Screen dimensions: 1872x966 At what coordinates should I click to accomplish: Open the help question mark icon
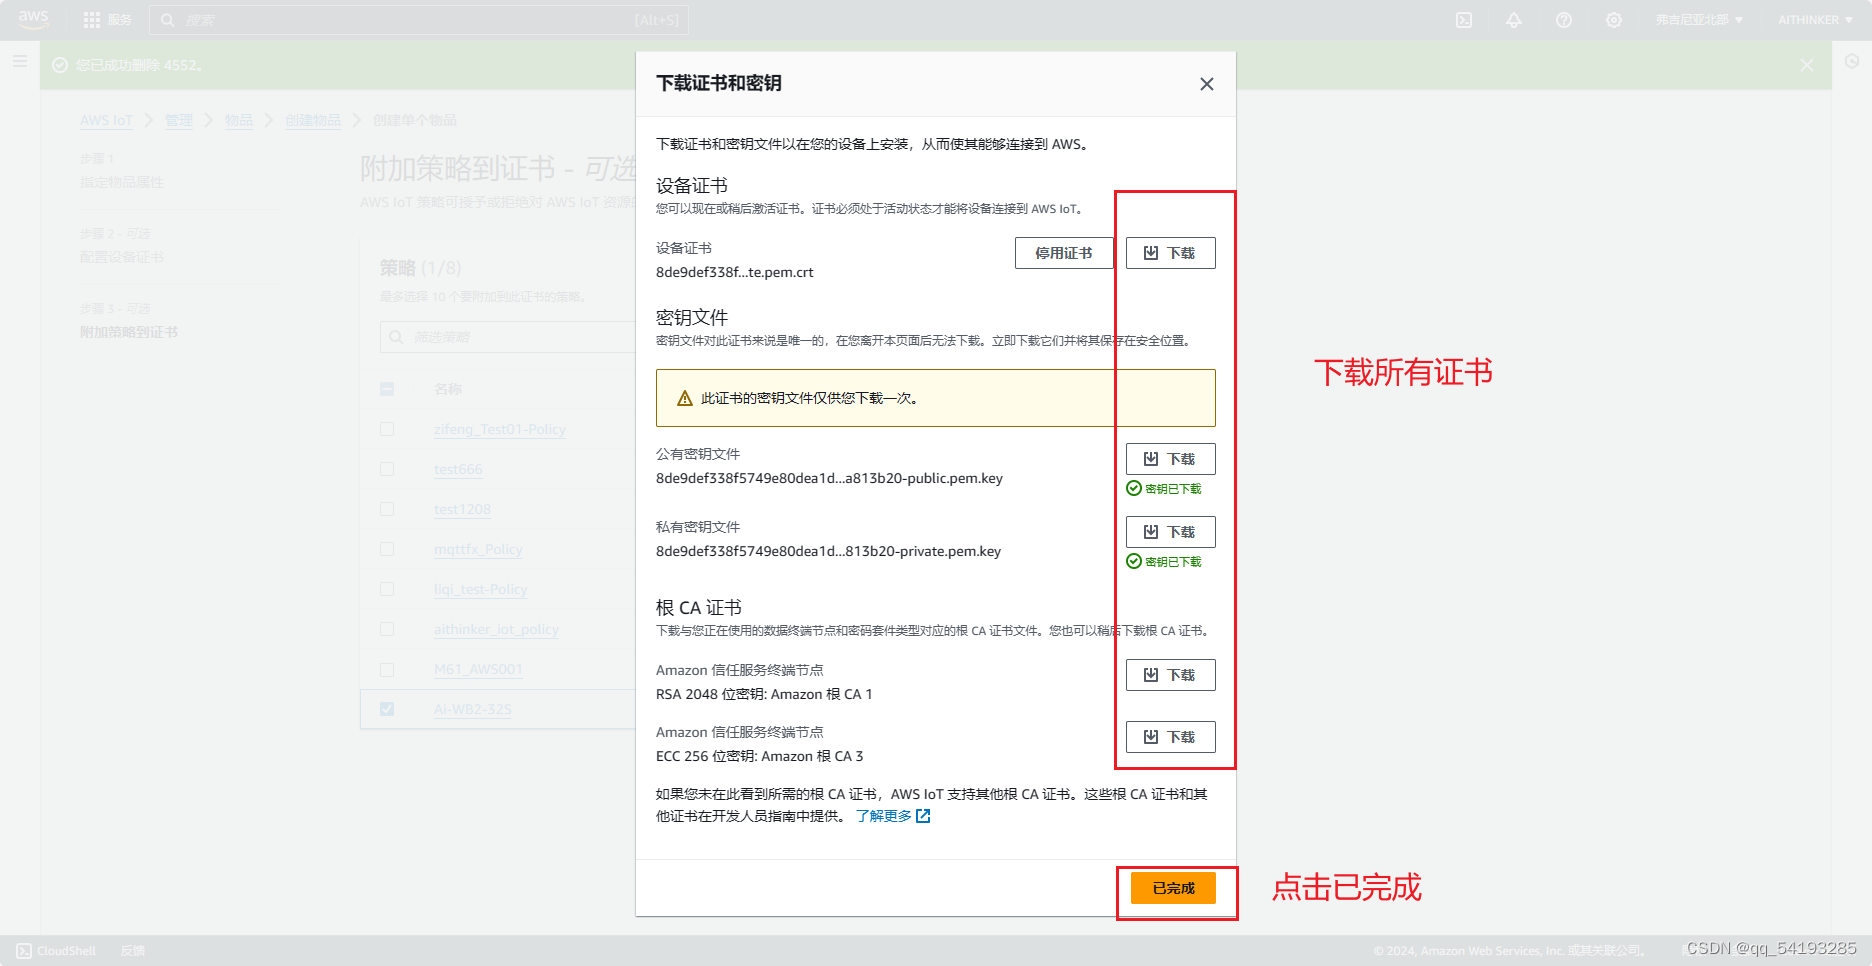coord(1564,20)
